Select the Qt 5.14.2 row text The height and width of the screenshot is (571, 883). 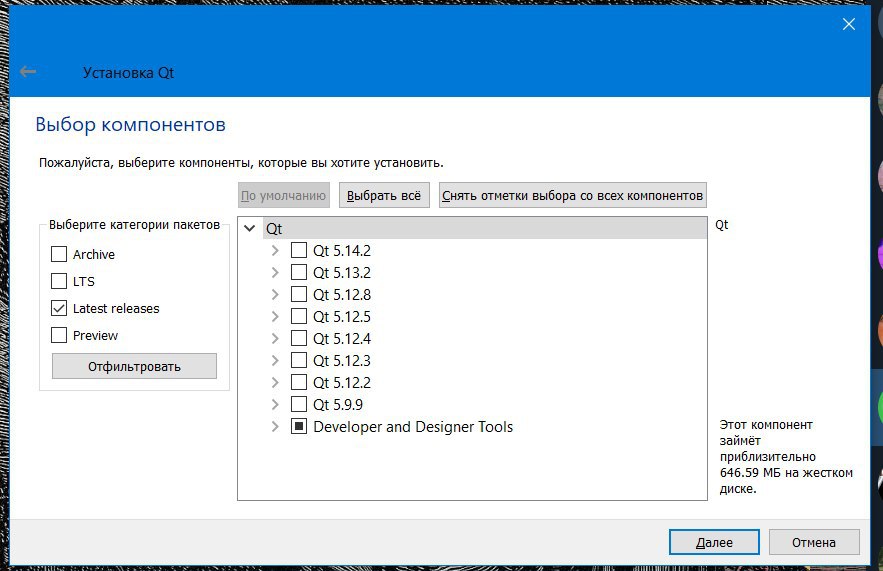coord(342,250)
